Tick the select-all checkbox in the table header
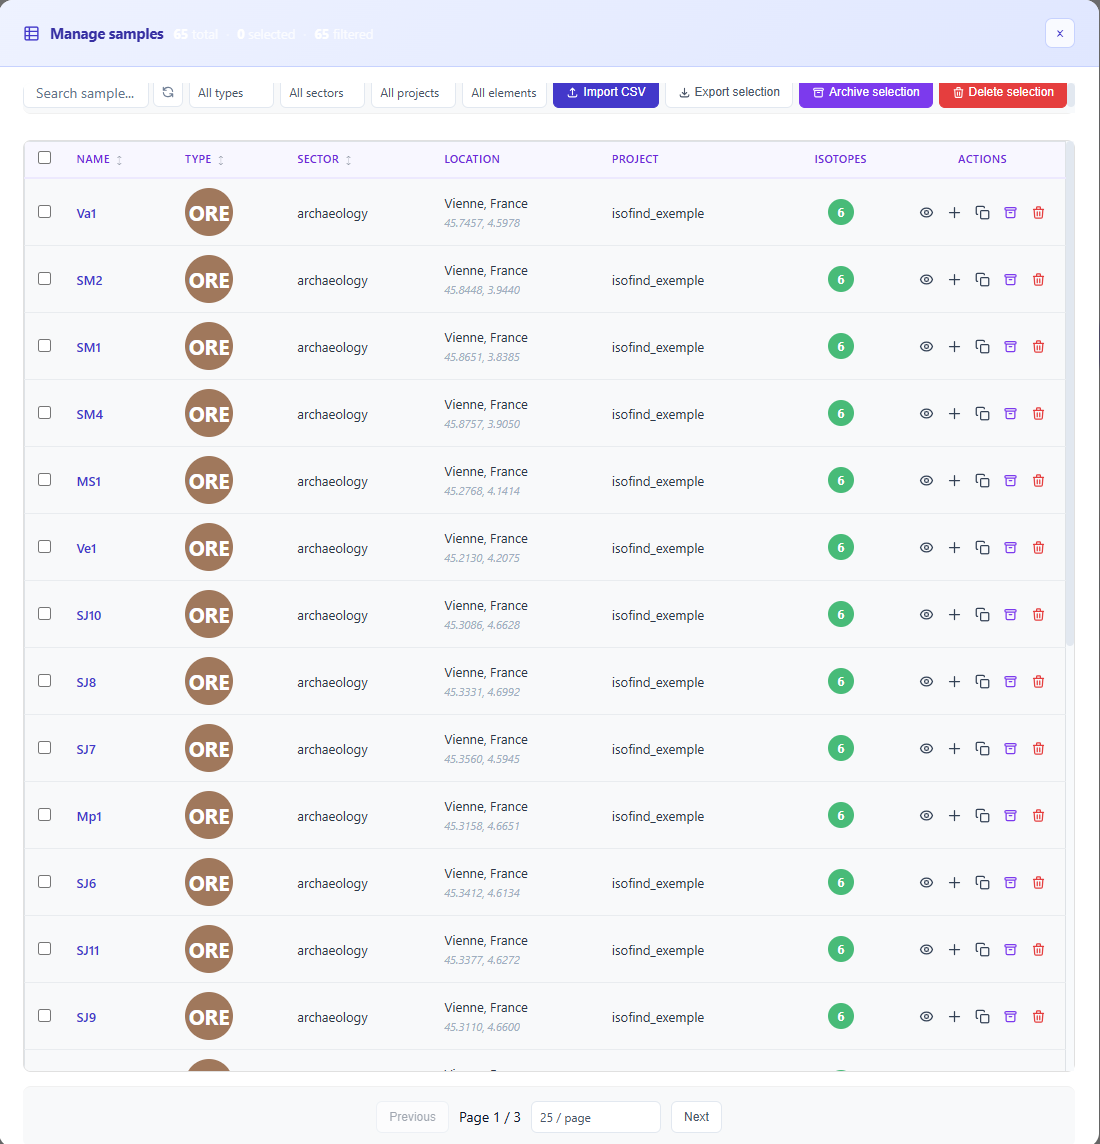The height and width of the screenshot is (1144, 1100). pos(44,158)
